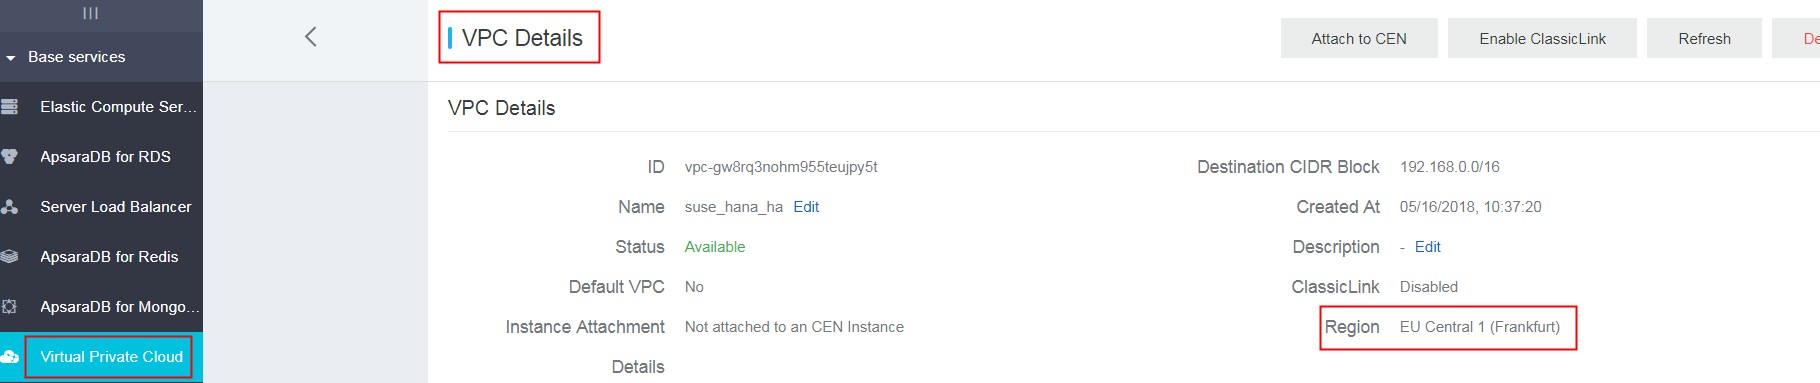Click the ApsaraDB for RDS icon

tap(9, 156)
